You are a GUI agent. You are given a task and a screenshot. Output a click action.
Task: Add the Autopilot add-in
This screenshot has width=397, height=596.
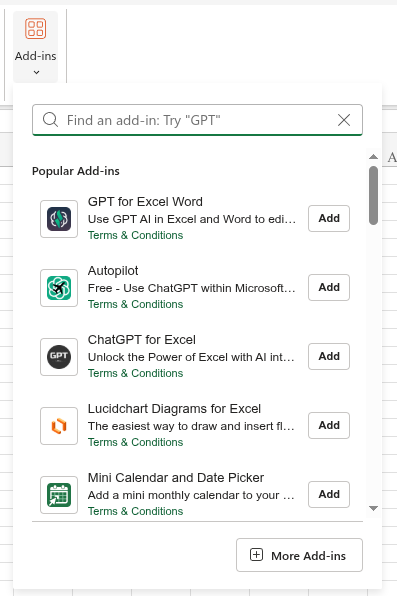[x=329, y=287]
